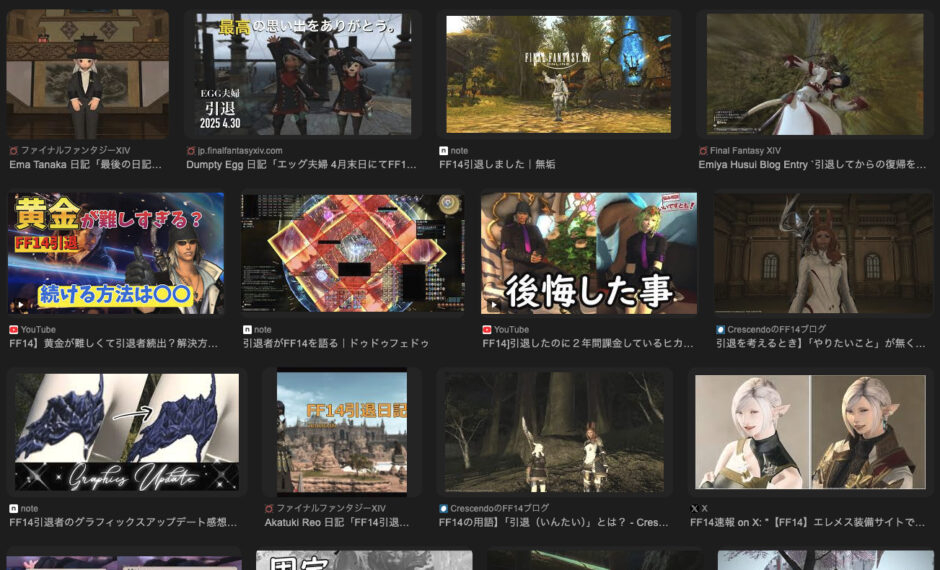
Task: Click source name note above グラフィックスアップデート感想
Action: 29,508
